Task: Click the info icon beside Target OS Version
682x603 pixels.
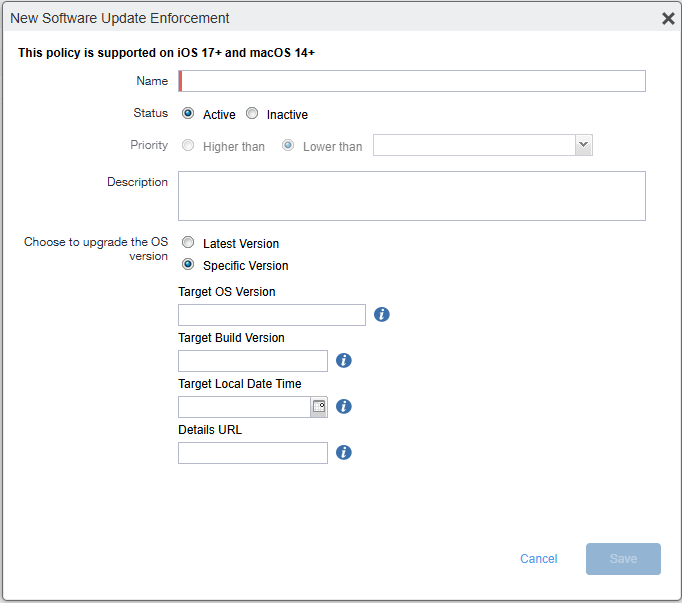Action: (x=381, y=315)
